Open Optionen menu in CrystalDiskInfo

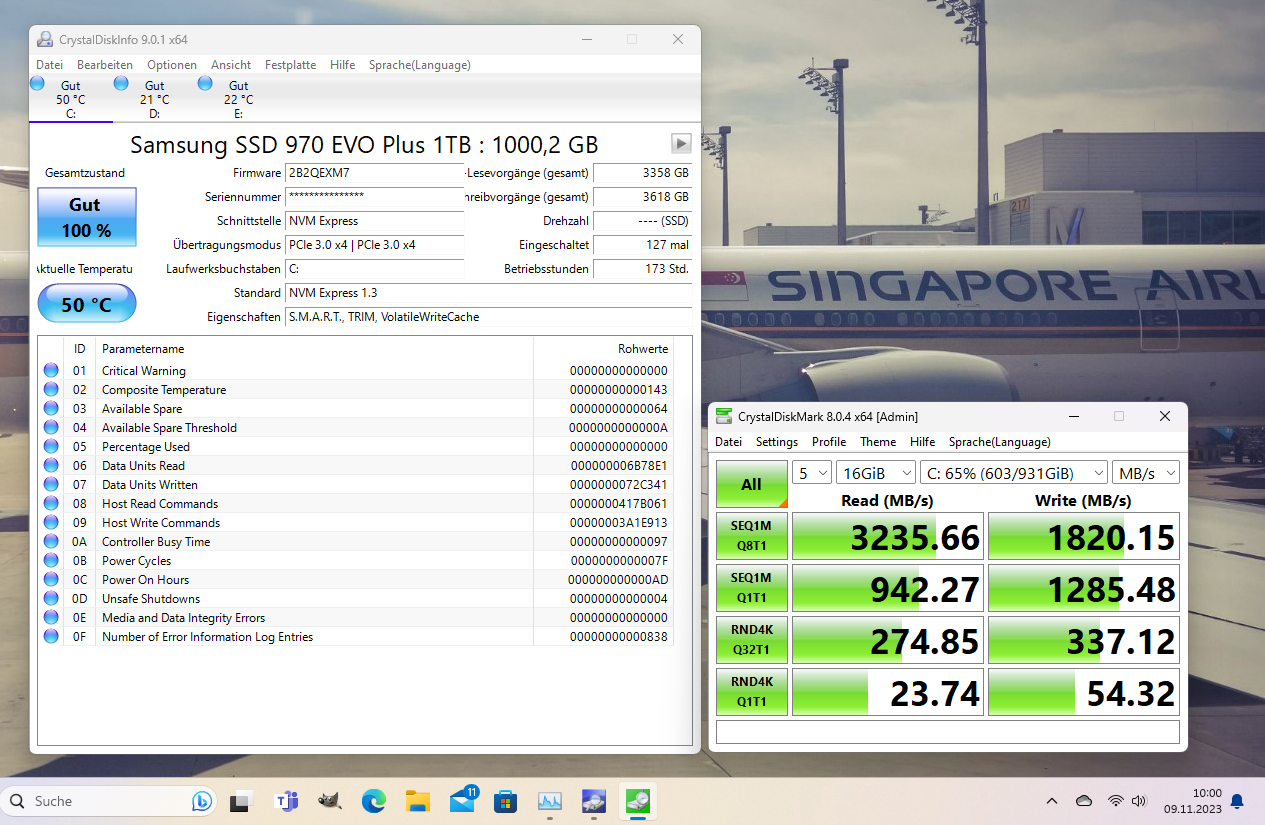172,65
